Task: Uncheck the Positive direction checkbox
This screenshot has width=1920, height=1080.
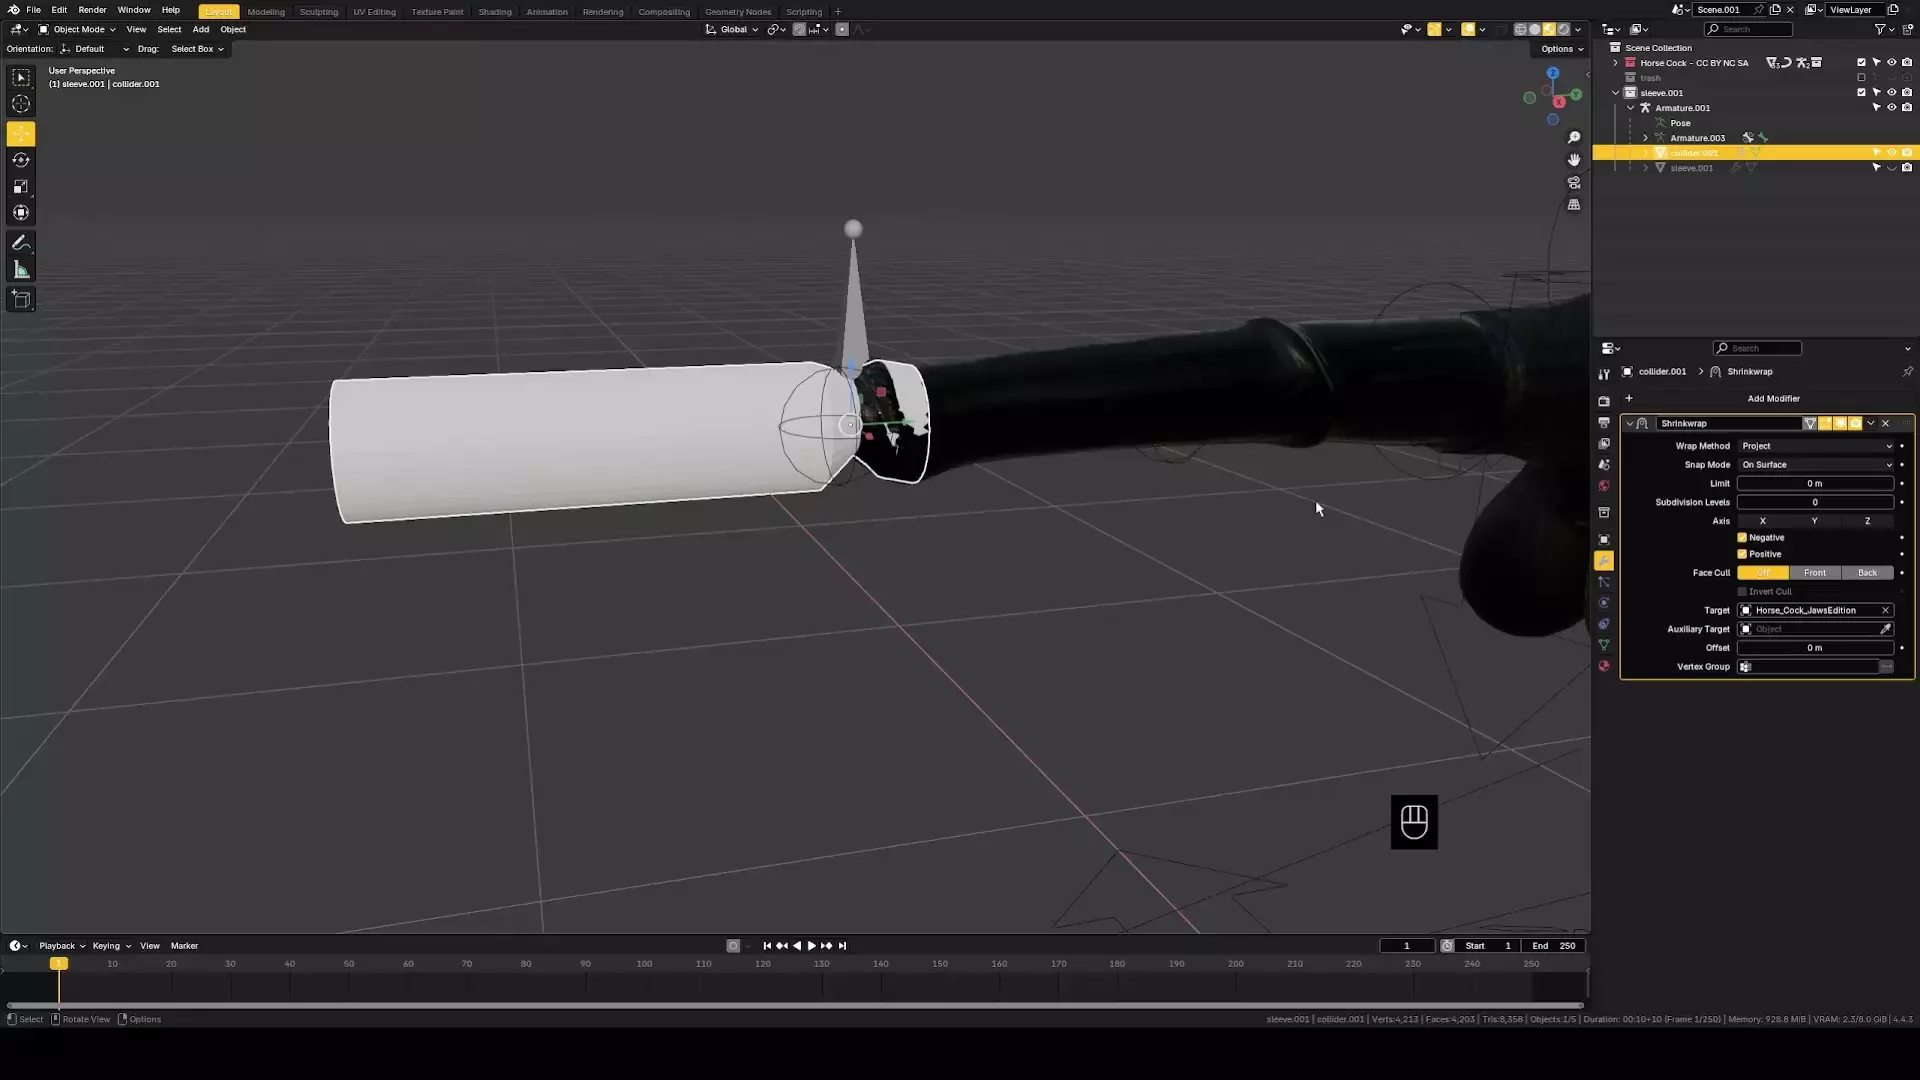Action: [x=1742, y=554]
